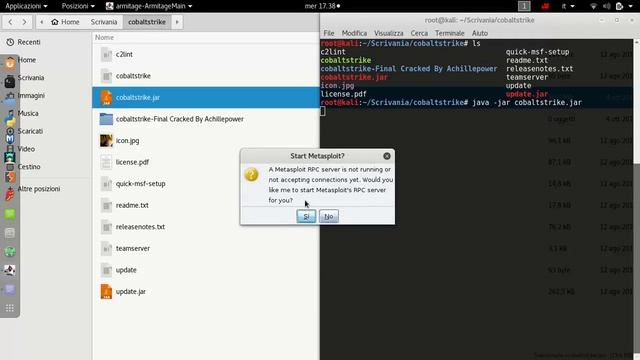Open the show applications grid icon
The width and height of the screenshot is (640, 360).
tap(10, 308)
